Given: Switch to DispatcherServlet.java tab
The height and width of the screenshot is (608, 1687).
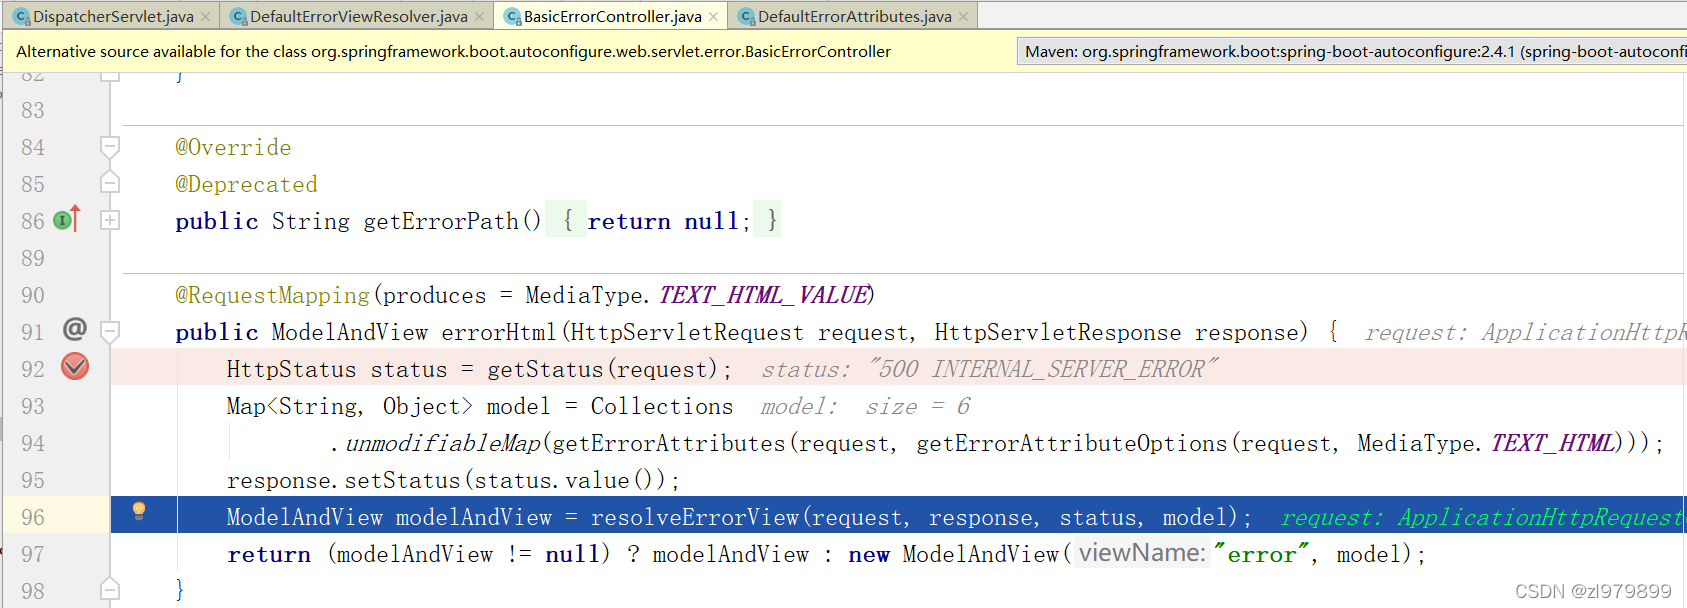Looking at the screenshot, I should point(113,16).
